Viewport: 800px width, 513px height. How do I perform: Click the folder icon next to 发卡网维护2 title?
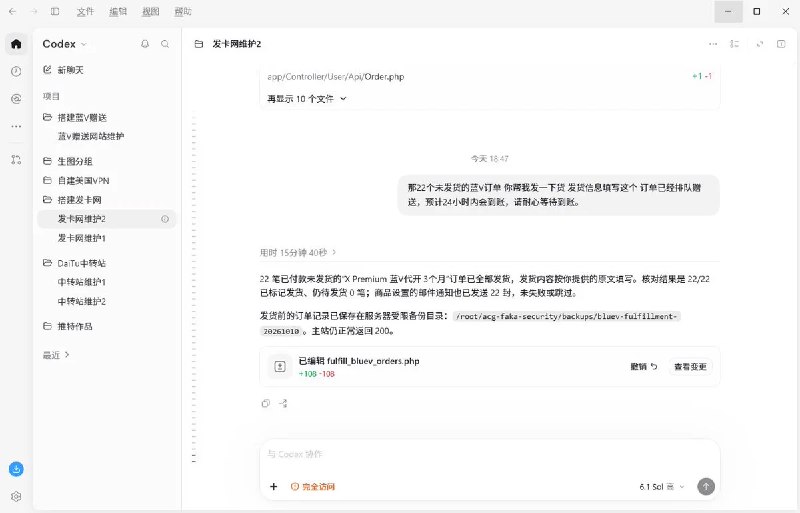tap(199, 44)
